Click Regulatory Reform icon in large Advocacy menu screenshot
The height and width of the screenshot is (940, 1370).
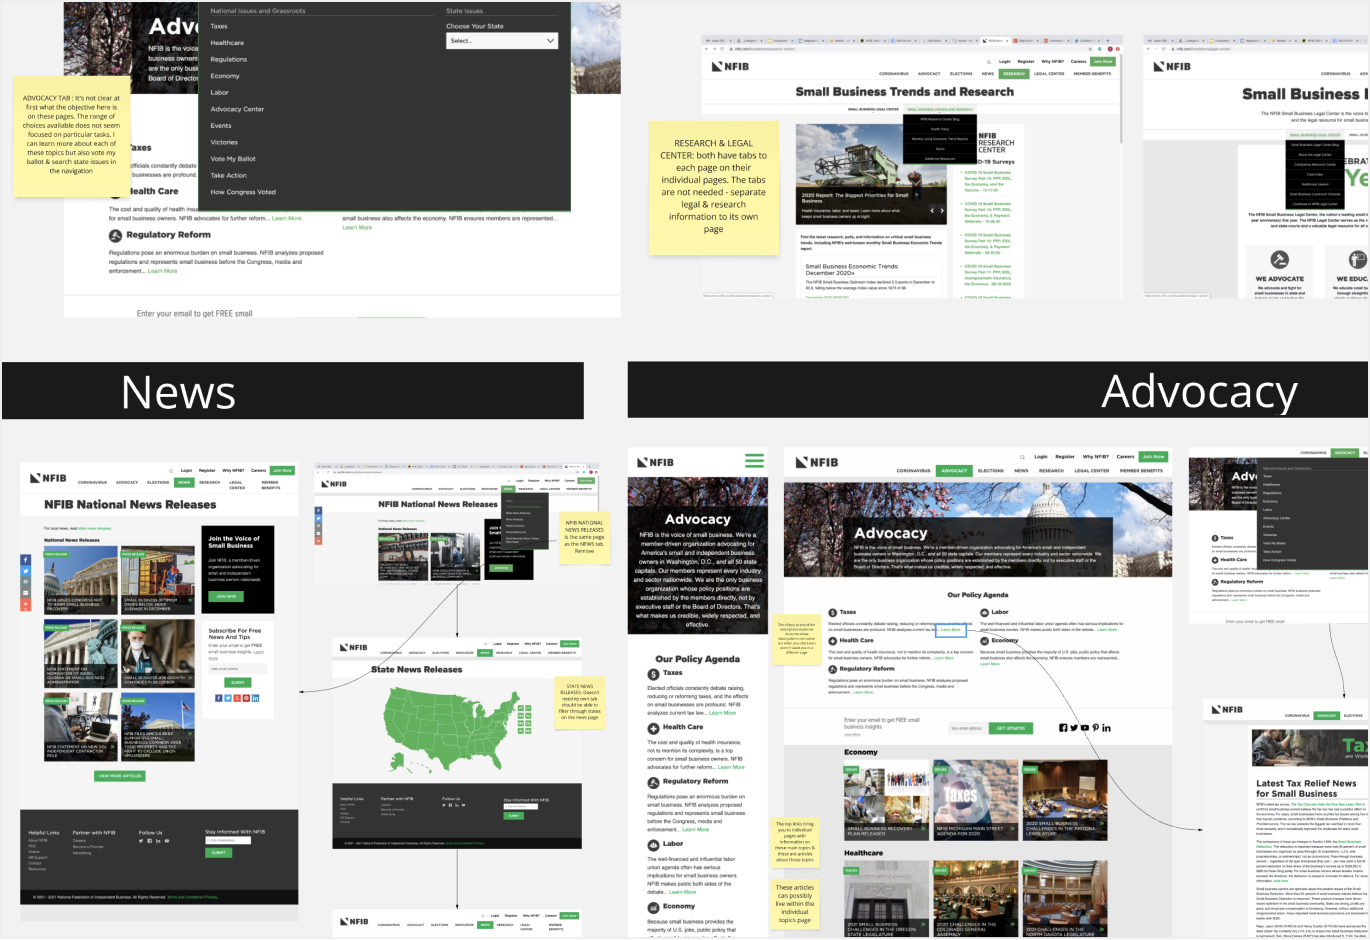(x=116, y=235)
